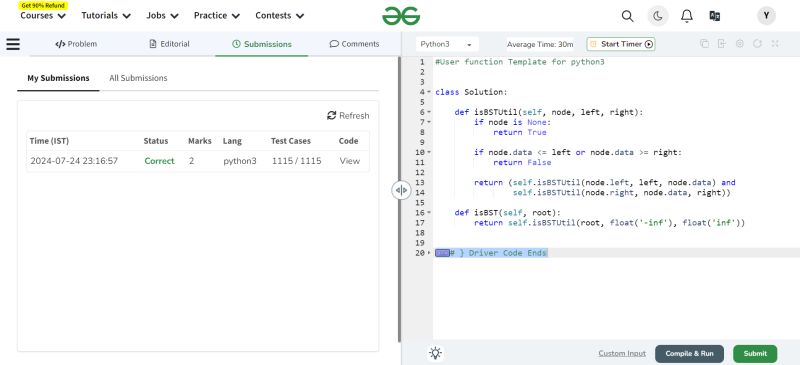Click the Marks column header
The width and height of the screenshot is (800, 365).
(199, 141)
